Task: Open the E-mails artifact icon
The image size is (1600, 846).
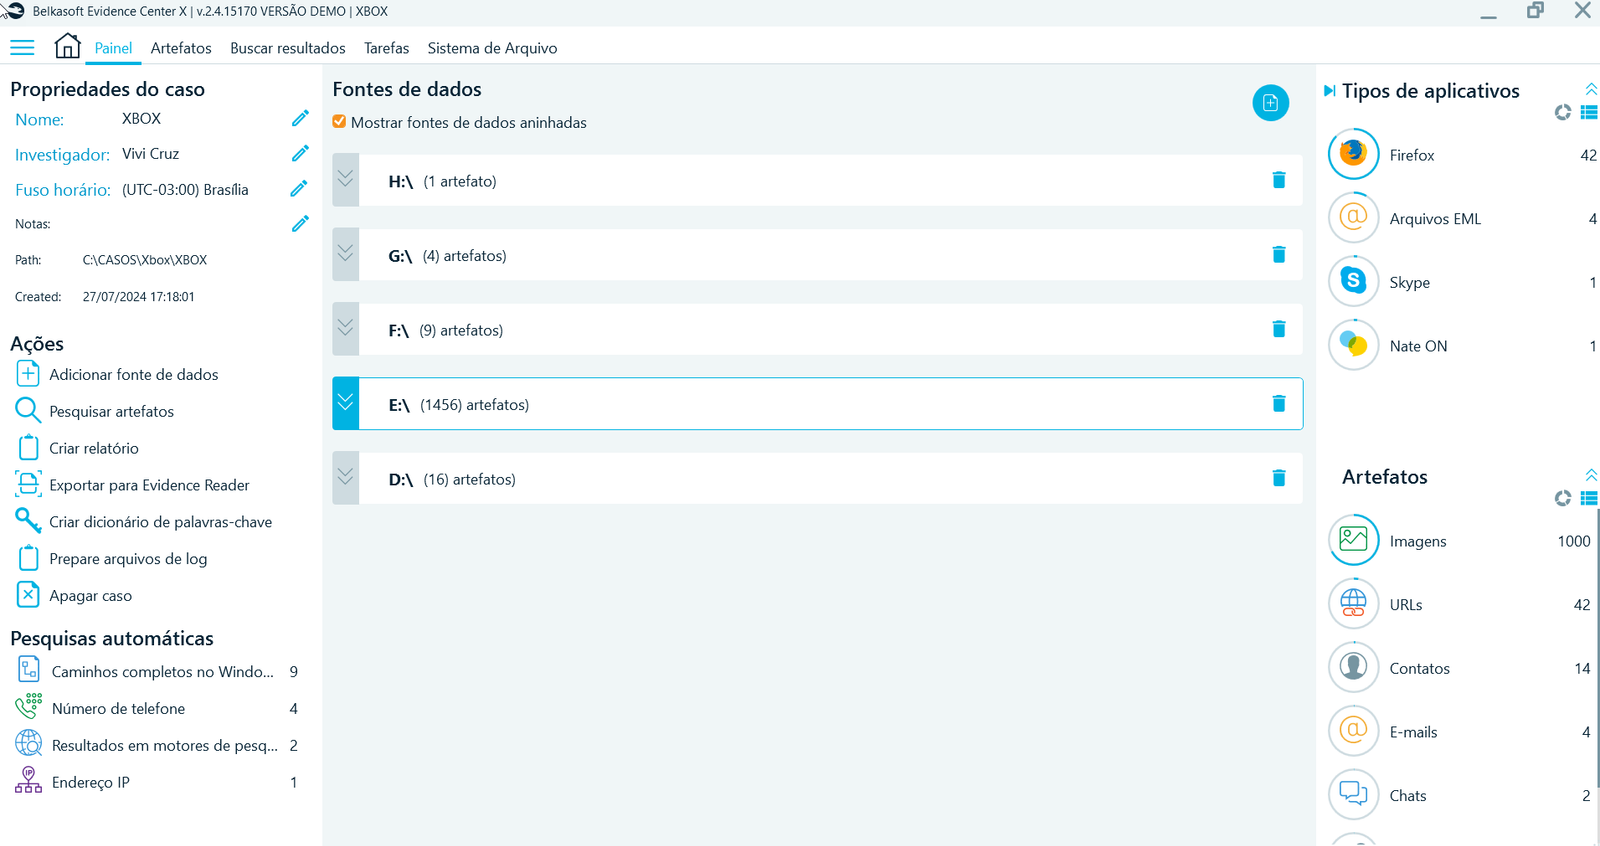Action: (1353, 731)
